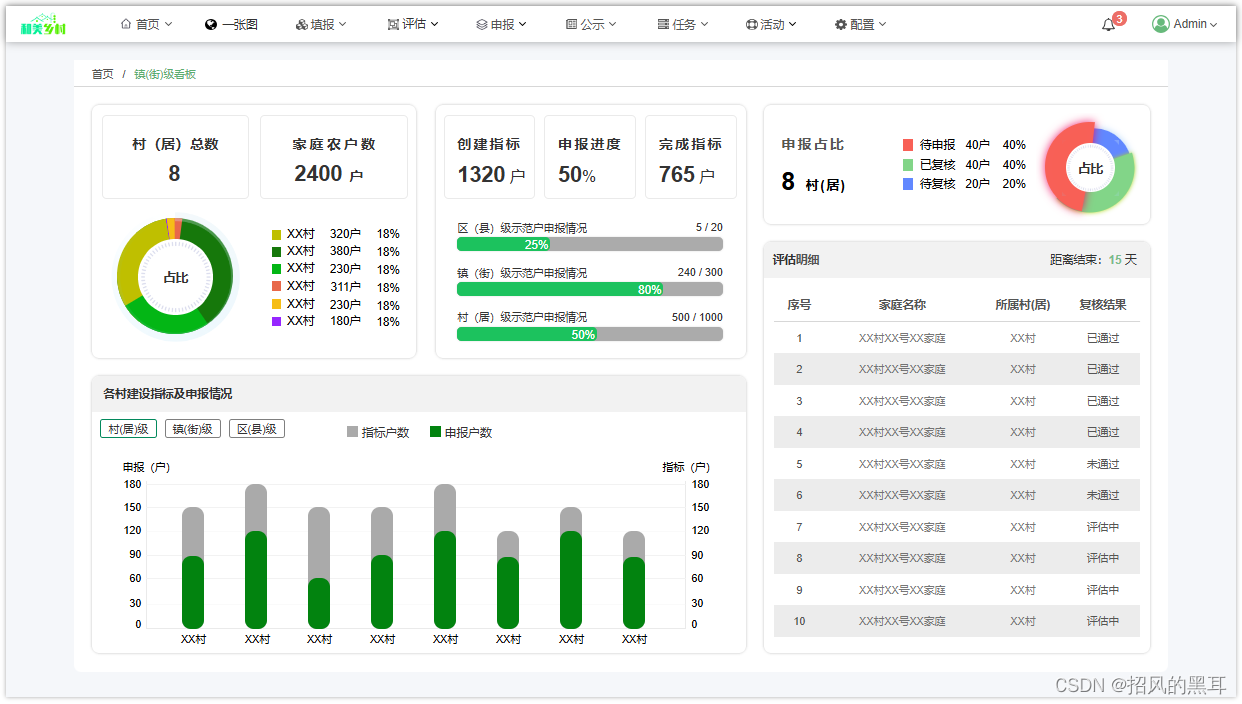Click the 完成指标 765 stat card

tap(691, 157)
